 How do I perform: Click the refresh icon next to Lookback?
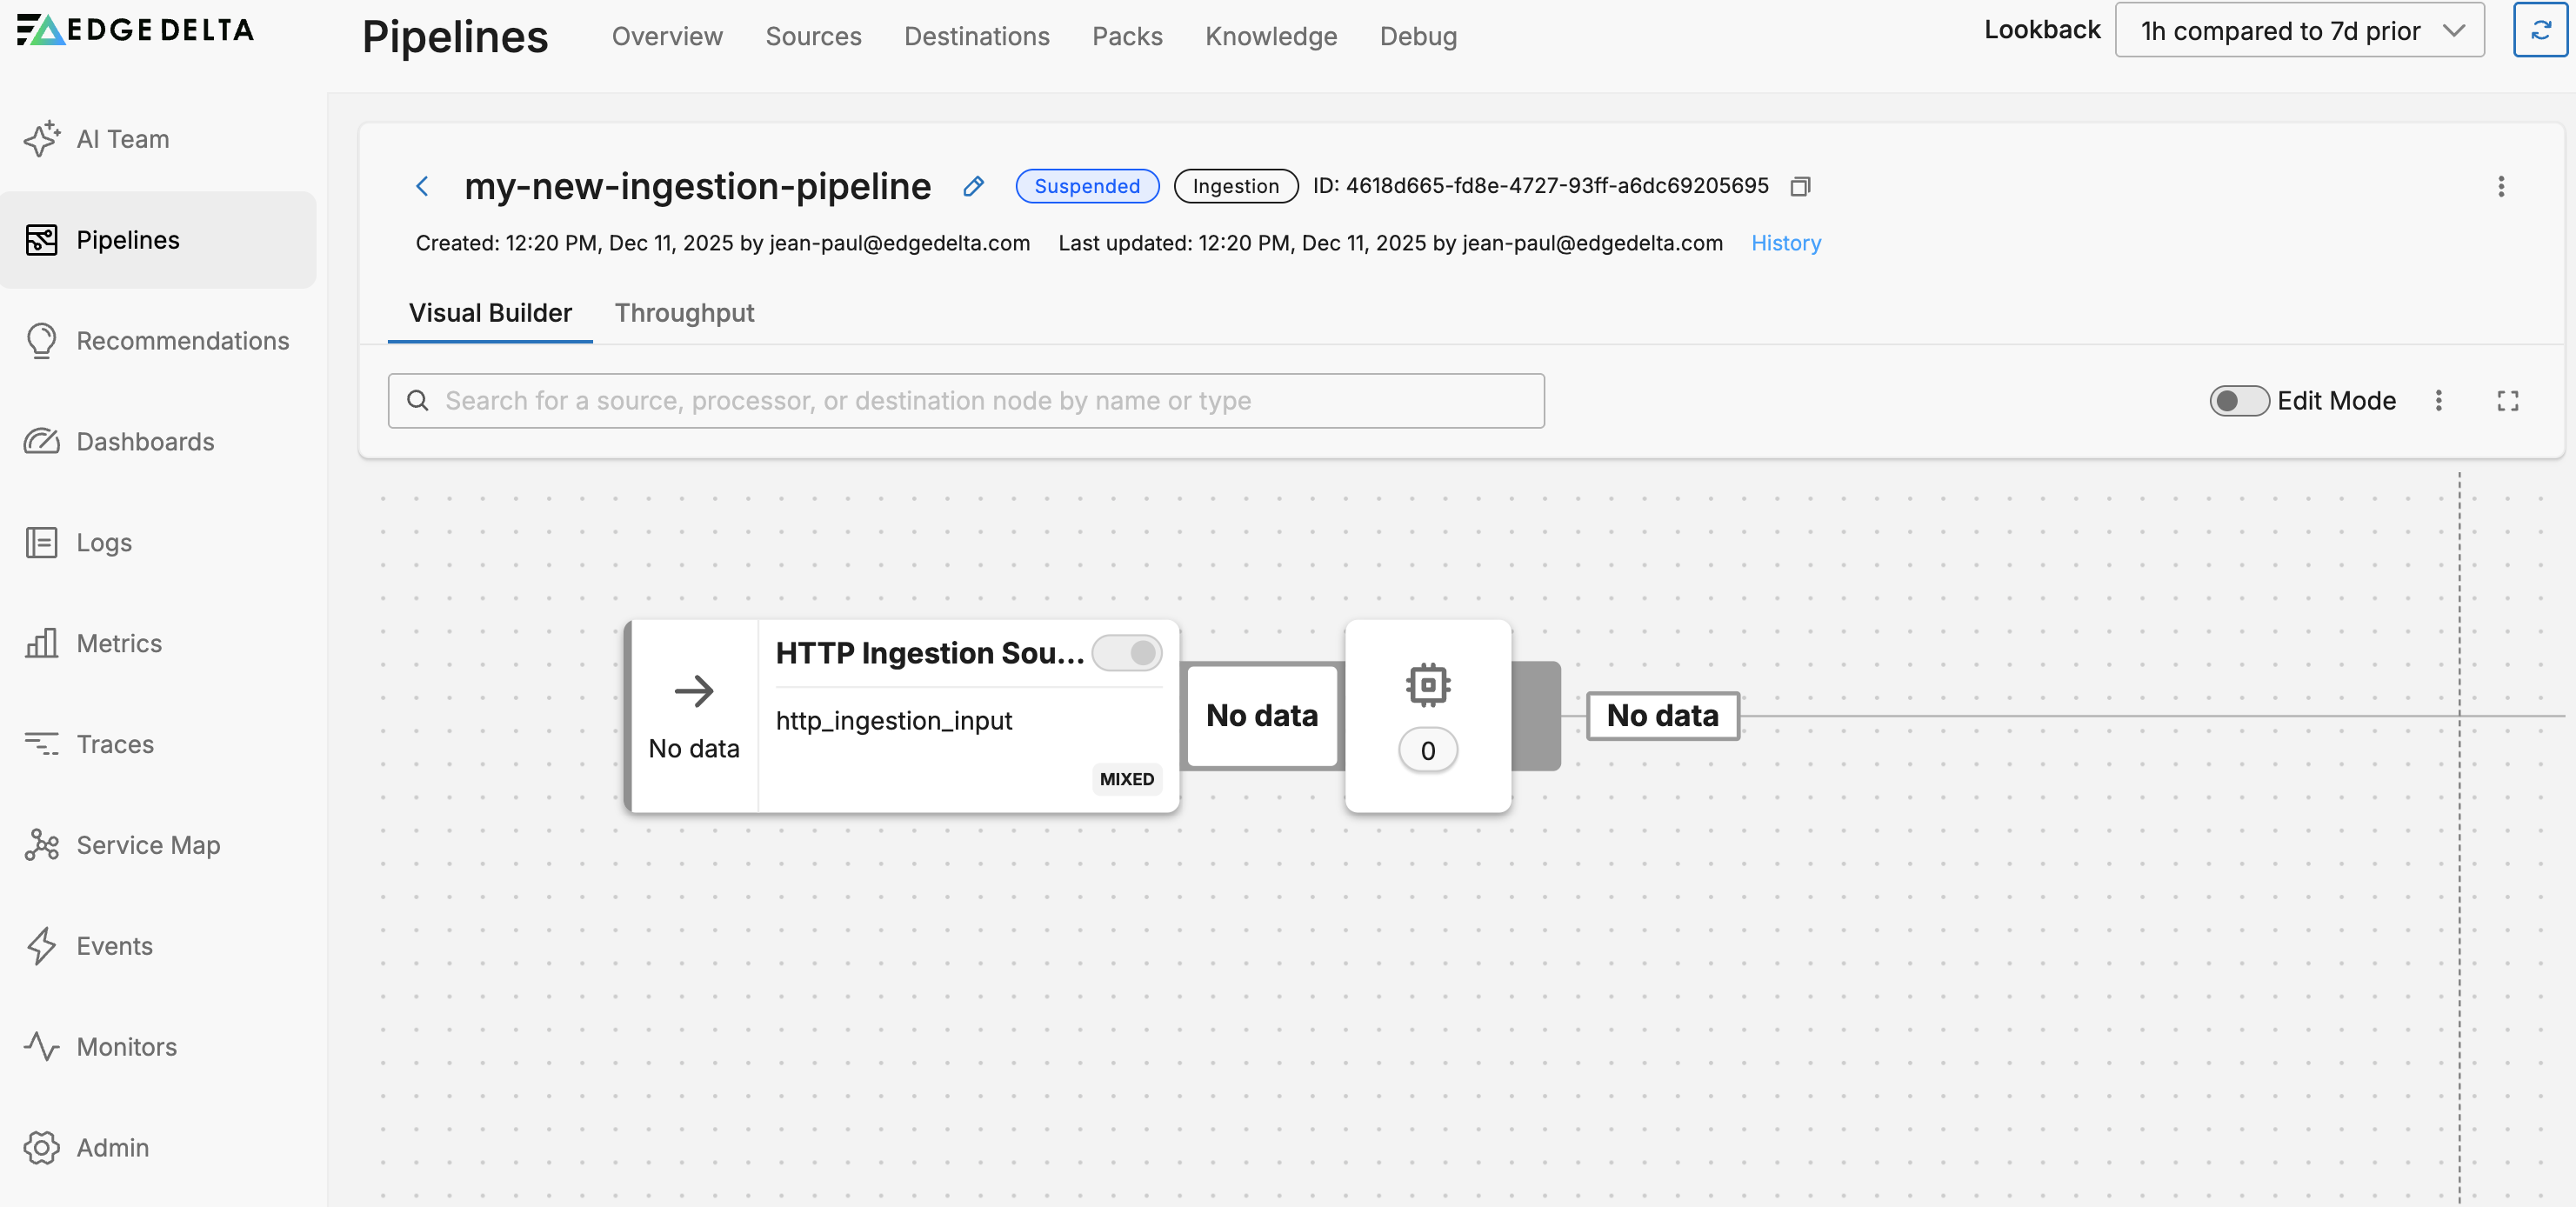point(2541,30)
